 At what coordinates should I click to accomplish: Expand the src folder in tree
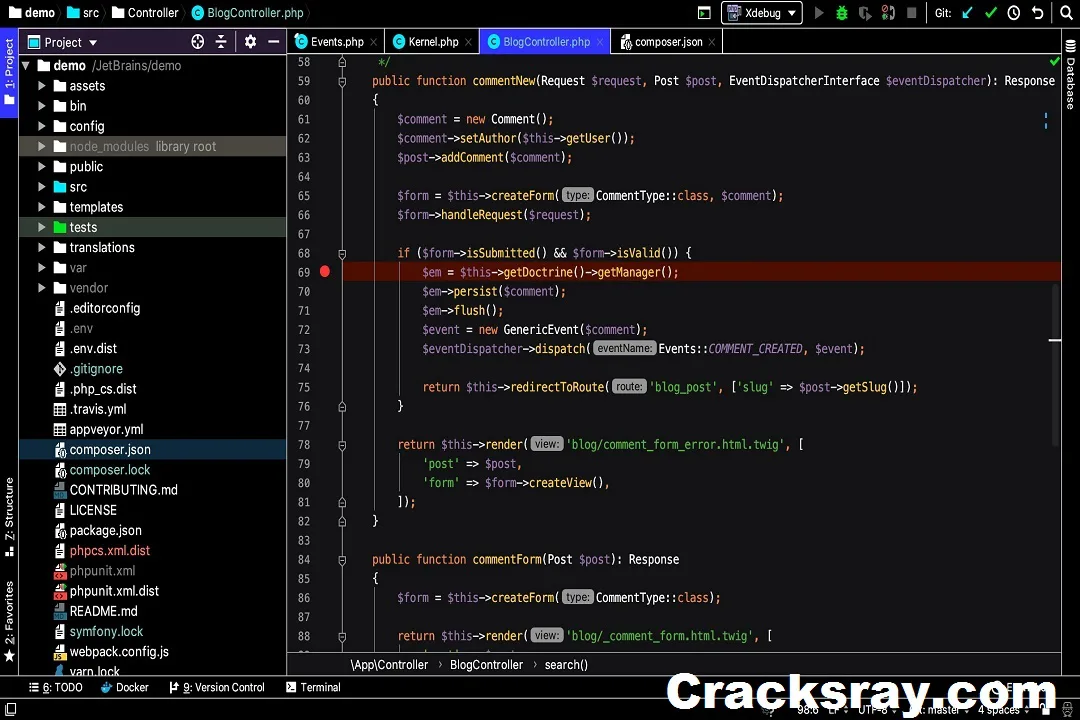[x=41, y=187]
